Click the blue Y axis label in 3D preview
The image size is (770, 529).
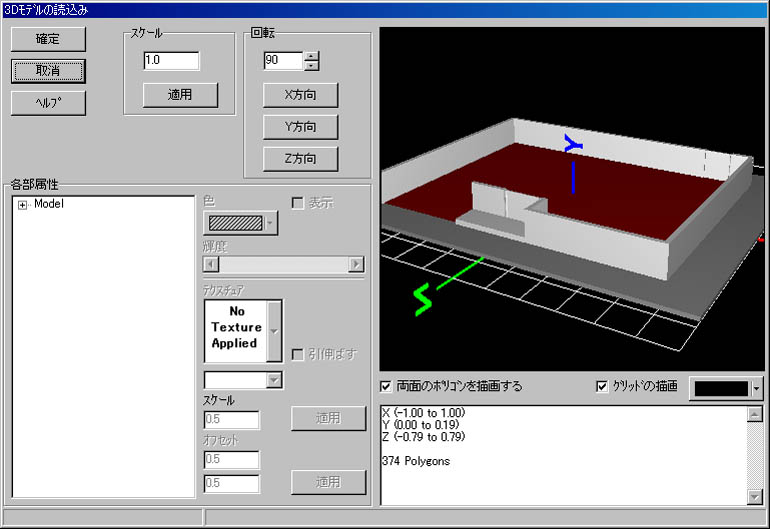click(573, 144)
